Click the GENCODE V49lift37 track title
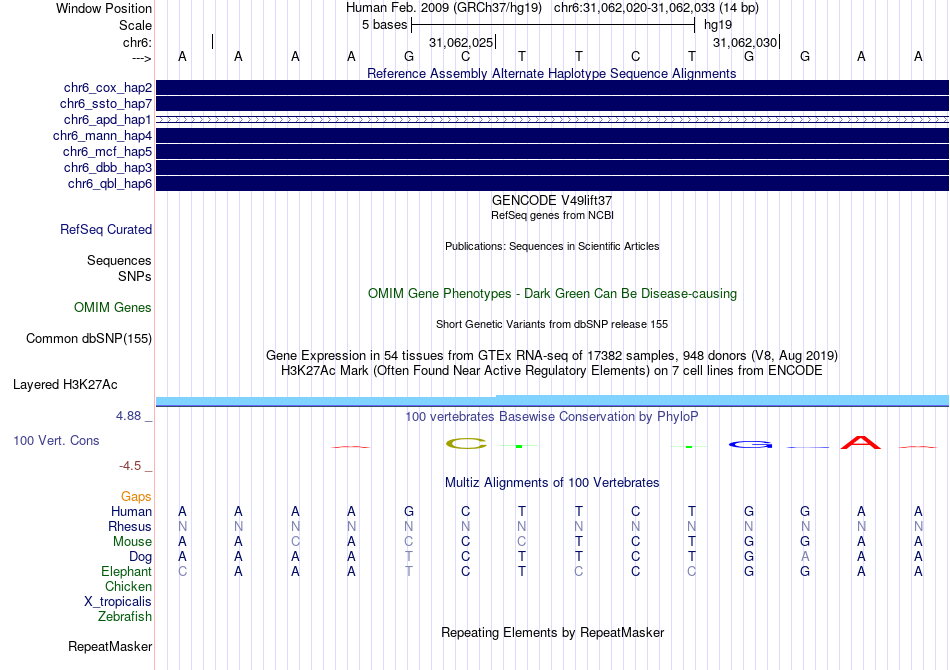Image resolution: width=950 pixels, height=670 pixels. (552, 200)
